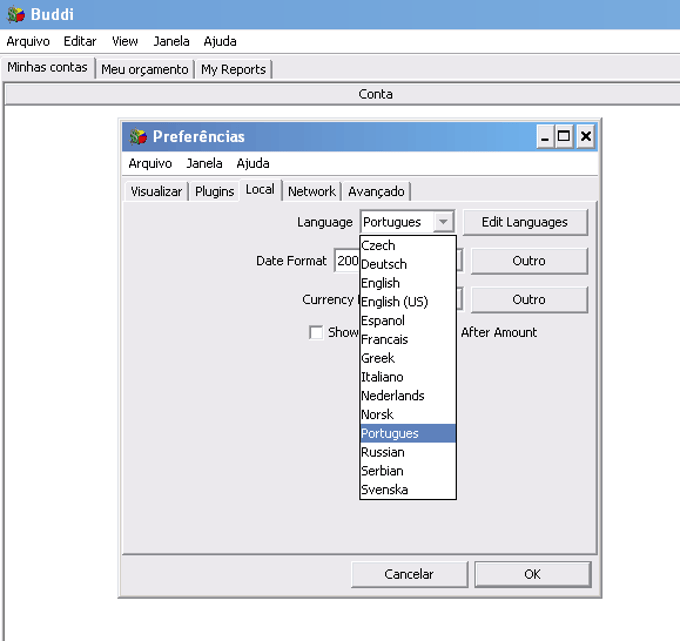This screenshot has width=680, height=641.
Task: Click Outro button beside Date Format
Action: (x=529, y=261)
